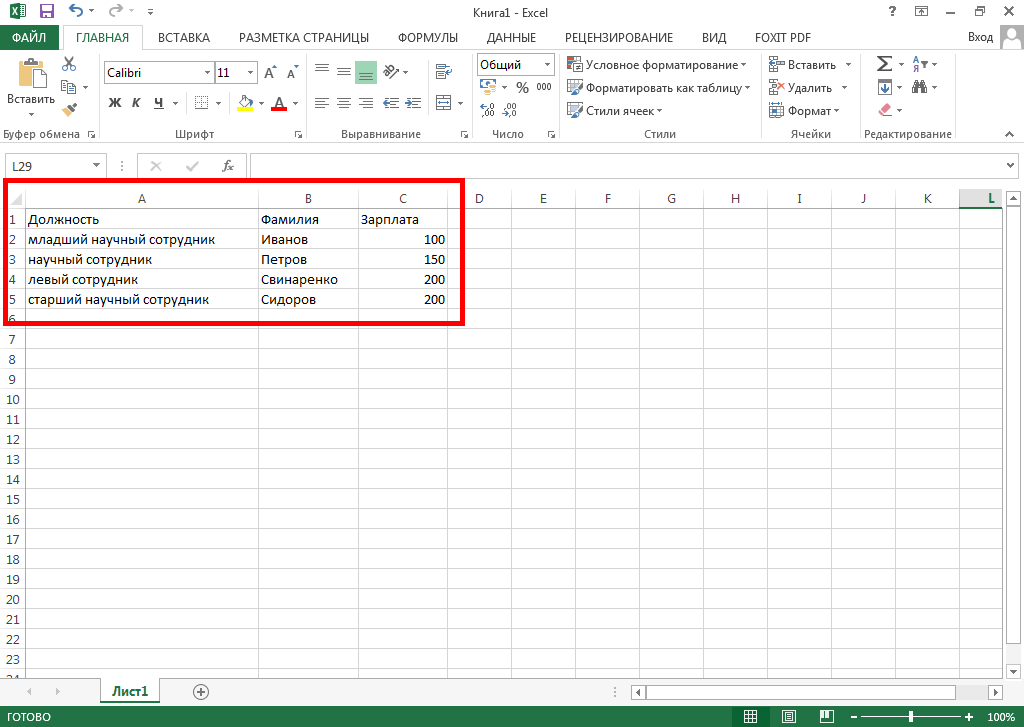Toggle italic formatting (К)
The height and width of the screenshot is (727, 1024).
pos(136,103)
